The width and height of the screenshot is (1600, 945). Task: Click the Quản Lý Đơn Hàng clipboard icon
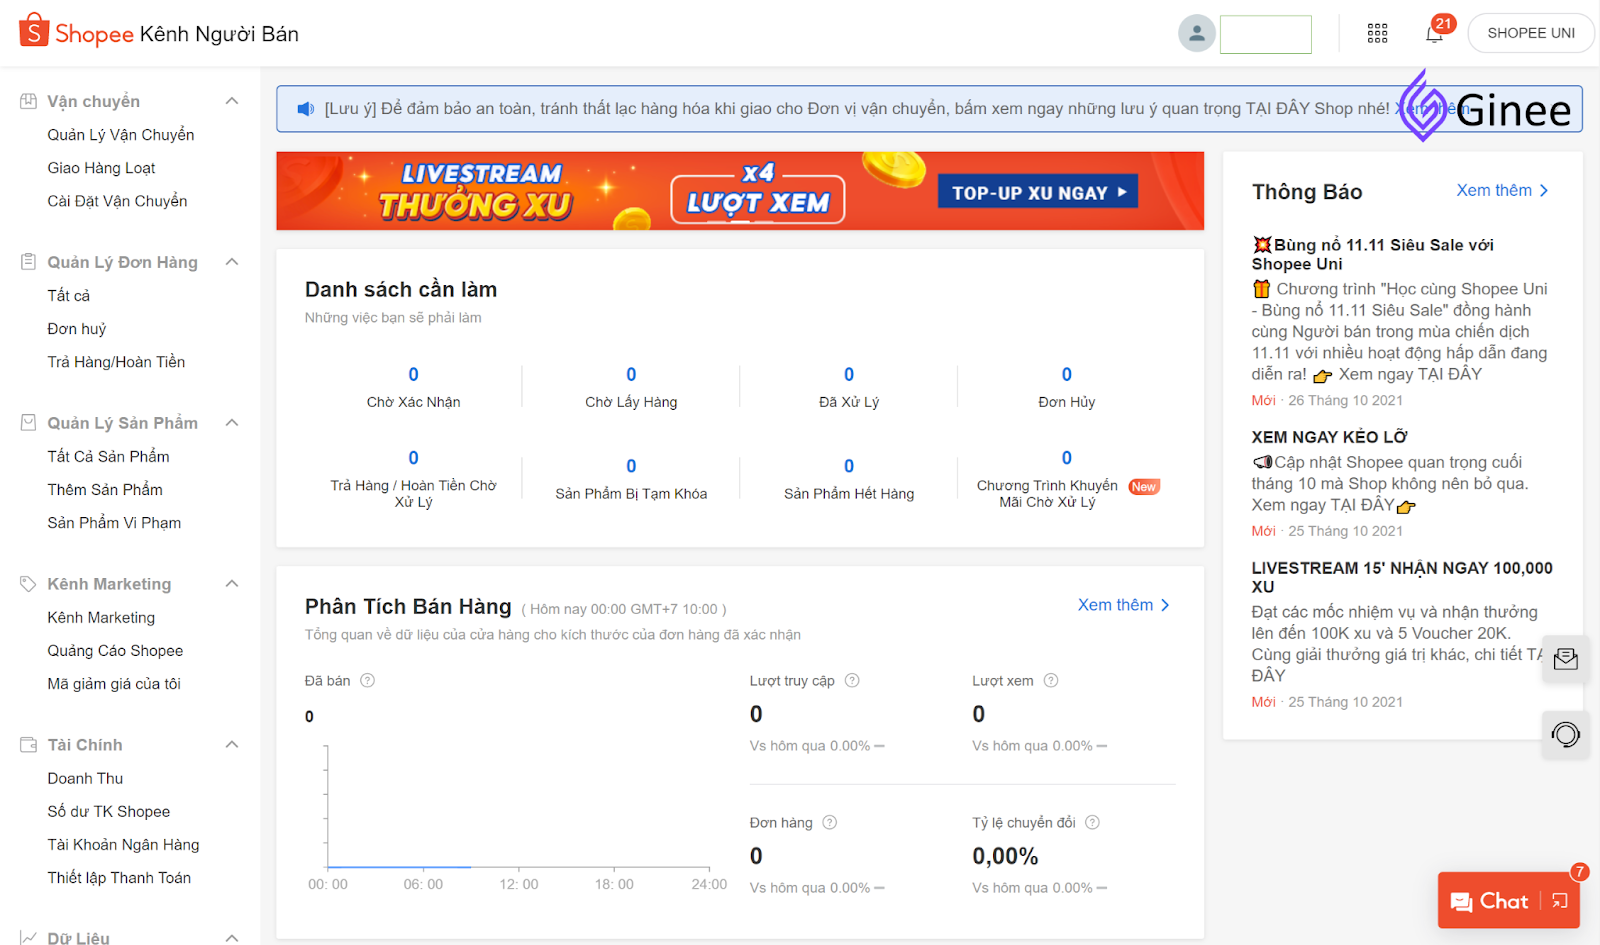coord(29,262)
